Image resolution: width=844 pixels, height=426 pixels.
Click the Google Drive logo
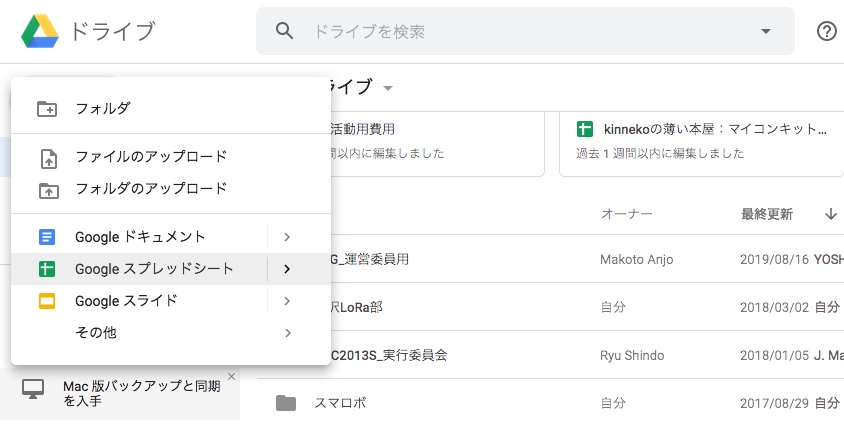(40, 31)
